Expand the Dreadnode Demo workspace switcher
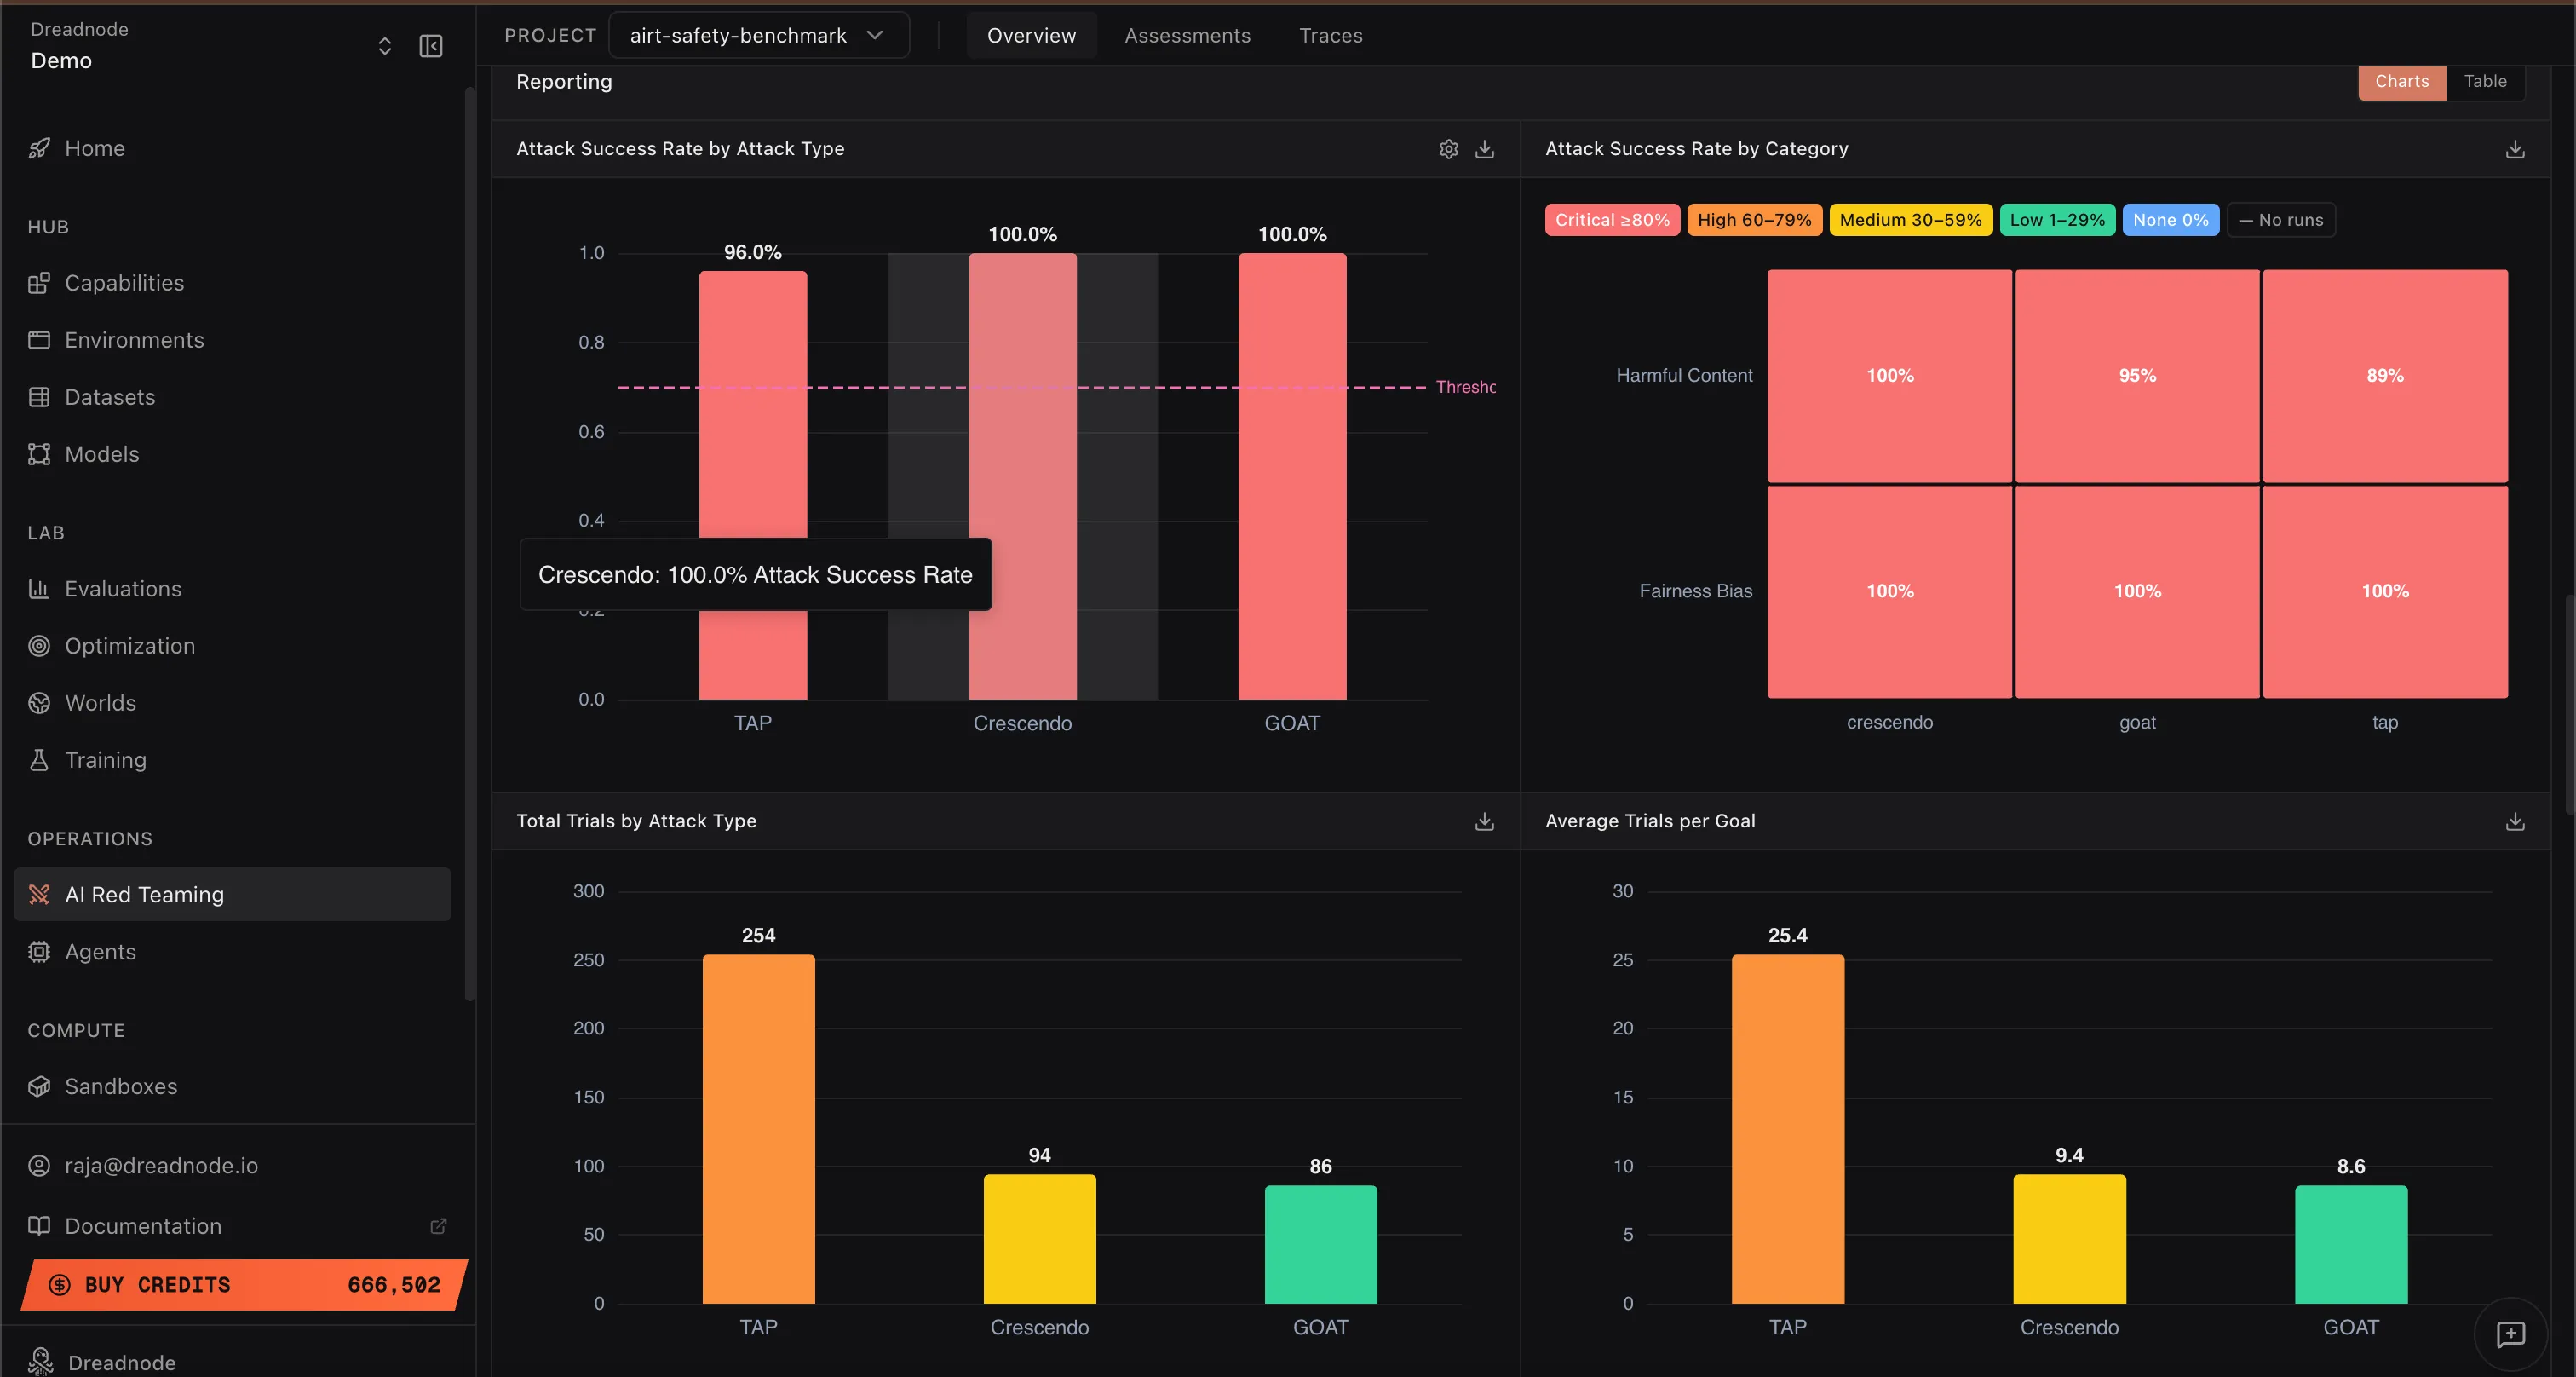The width and height of the screenshot is (2576, 1377). point(384,46)
